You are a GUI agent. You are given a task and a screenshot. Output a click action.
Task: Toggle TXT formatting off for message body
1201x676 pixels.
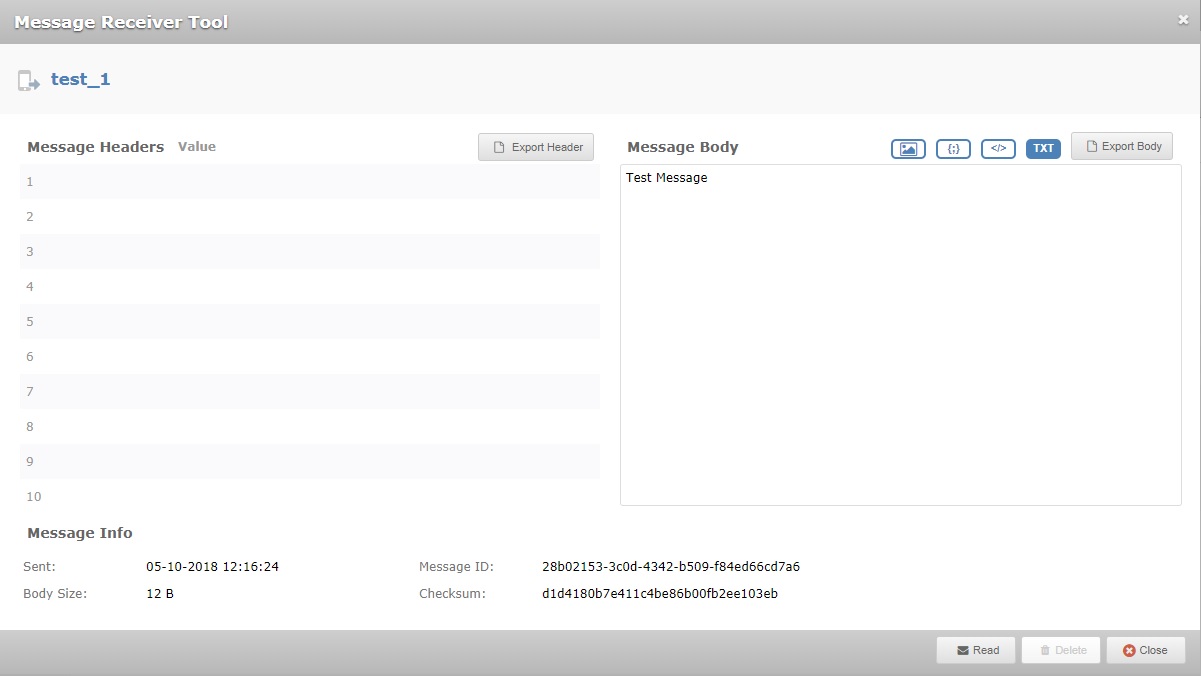(1043, 148)
